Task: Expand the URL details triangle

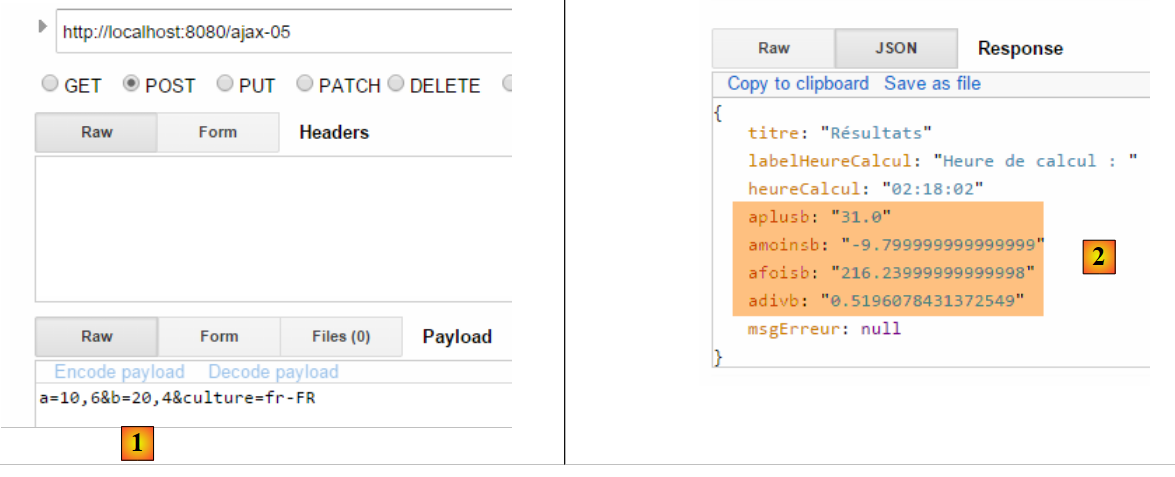Action: point(42,26)
